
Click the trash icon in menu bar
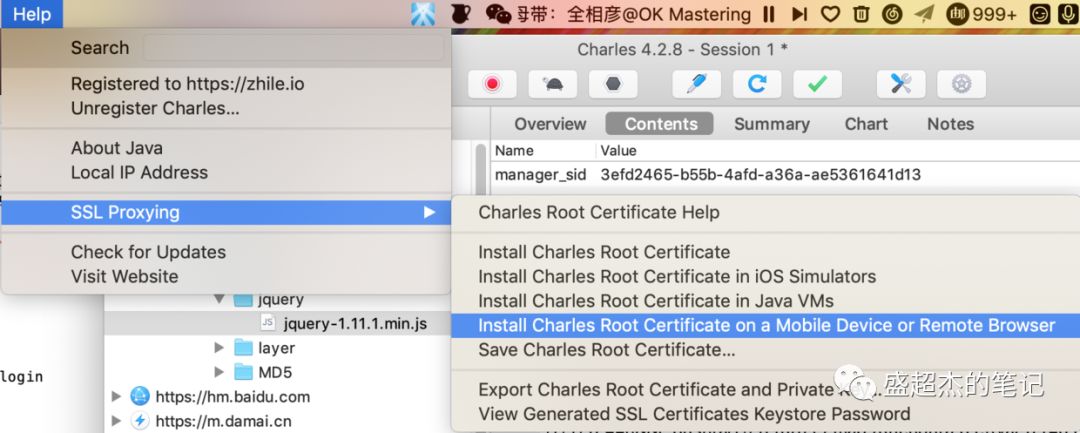[x=861, y=14]
